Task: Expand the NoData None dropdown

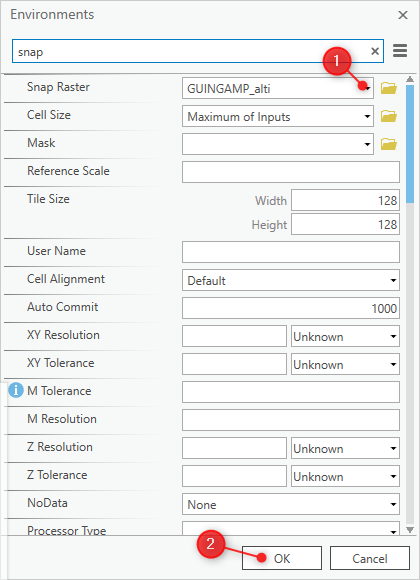Action: coord(291,504)
